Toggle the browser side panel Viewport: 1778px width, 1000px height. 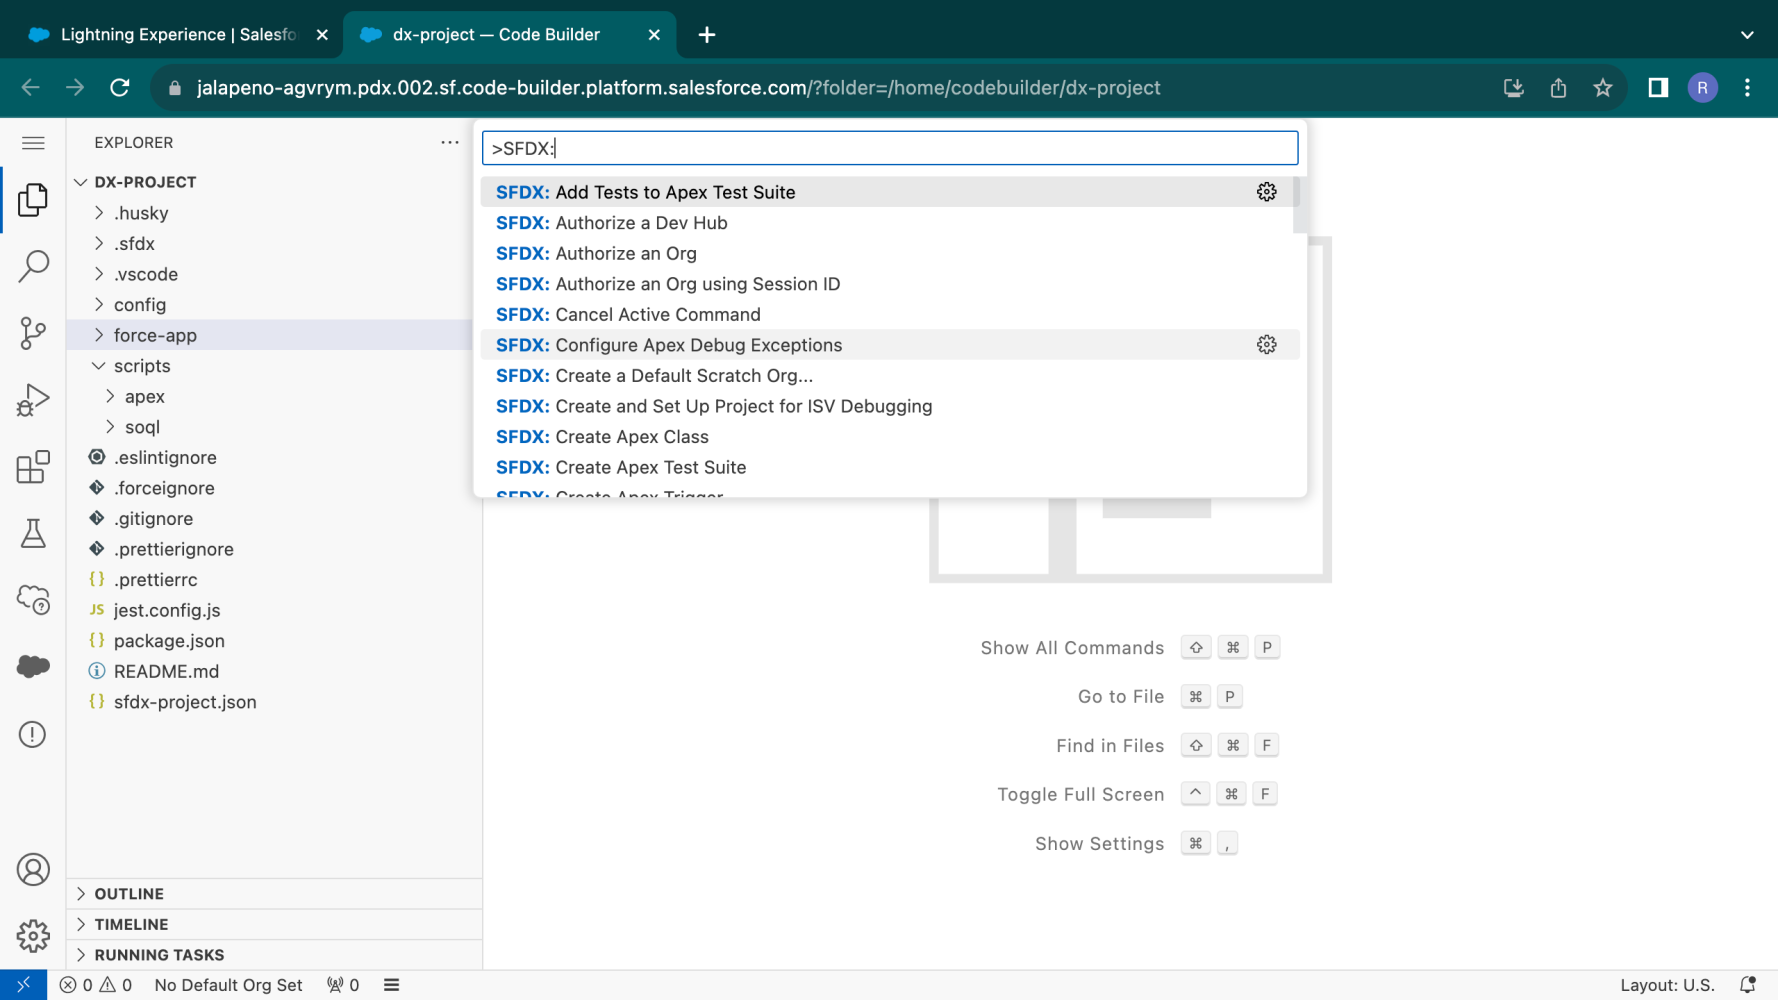1658,88
